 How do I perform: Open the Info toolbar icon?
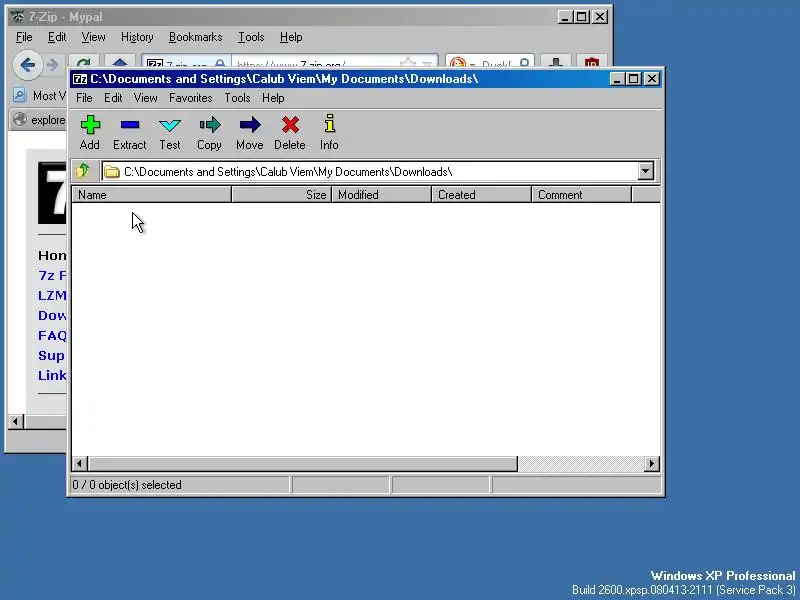click(330, 123)
